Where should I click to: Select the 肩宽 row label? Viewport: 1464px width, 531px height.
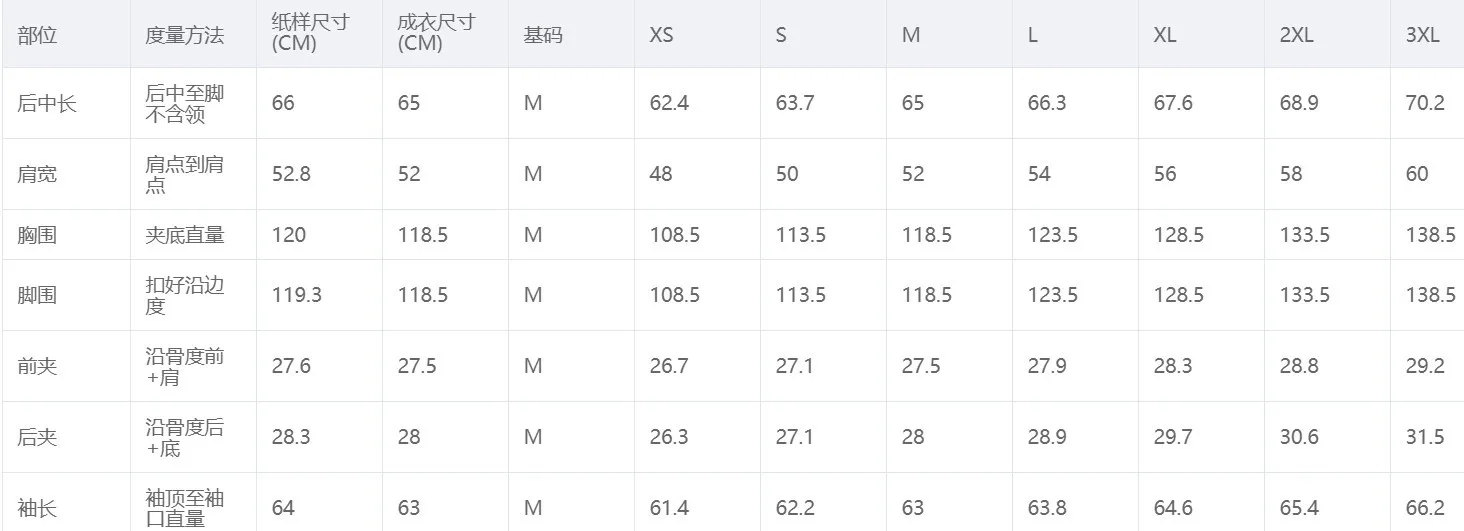click(x=38, y=174)
